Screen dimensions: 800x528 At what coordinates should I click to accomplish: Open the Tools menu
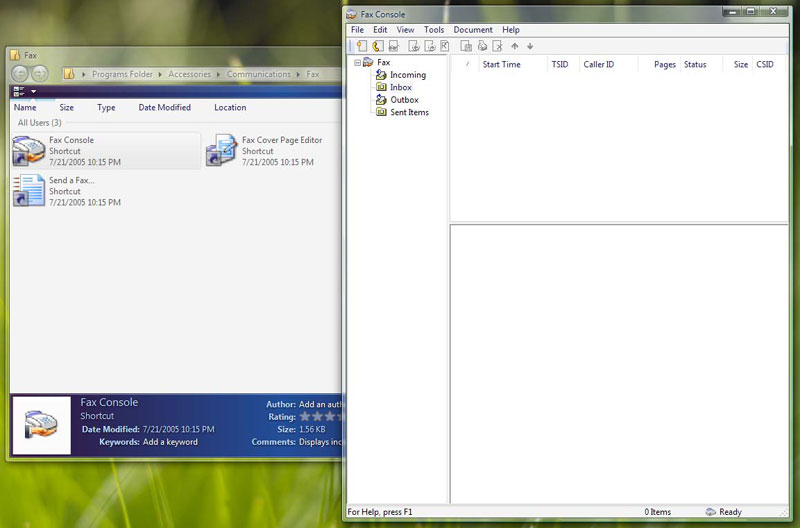434,30
